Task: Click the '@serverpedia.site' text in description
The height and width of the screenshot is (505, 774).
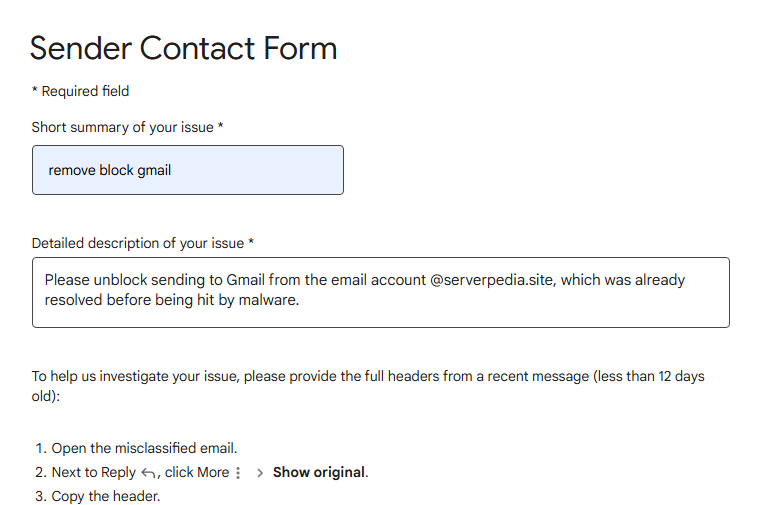Action: tap(491, 280)
